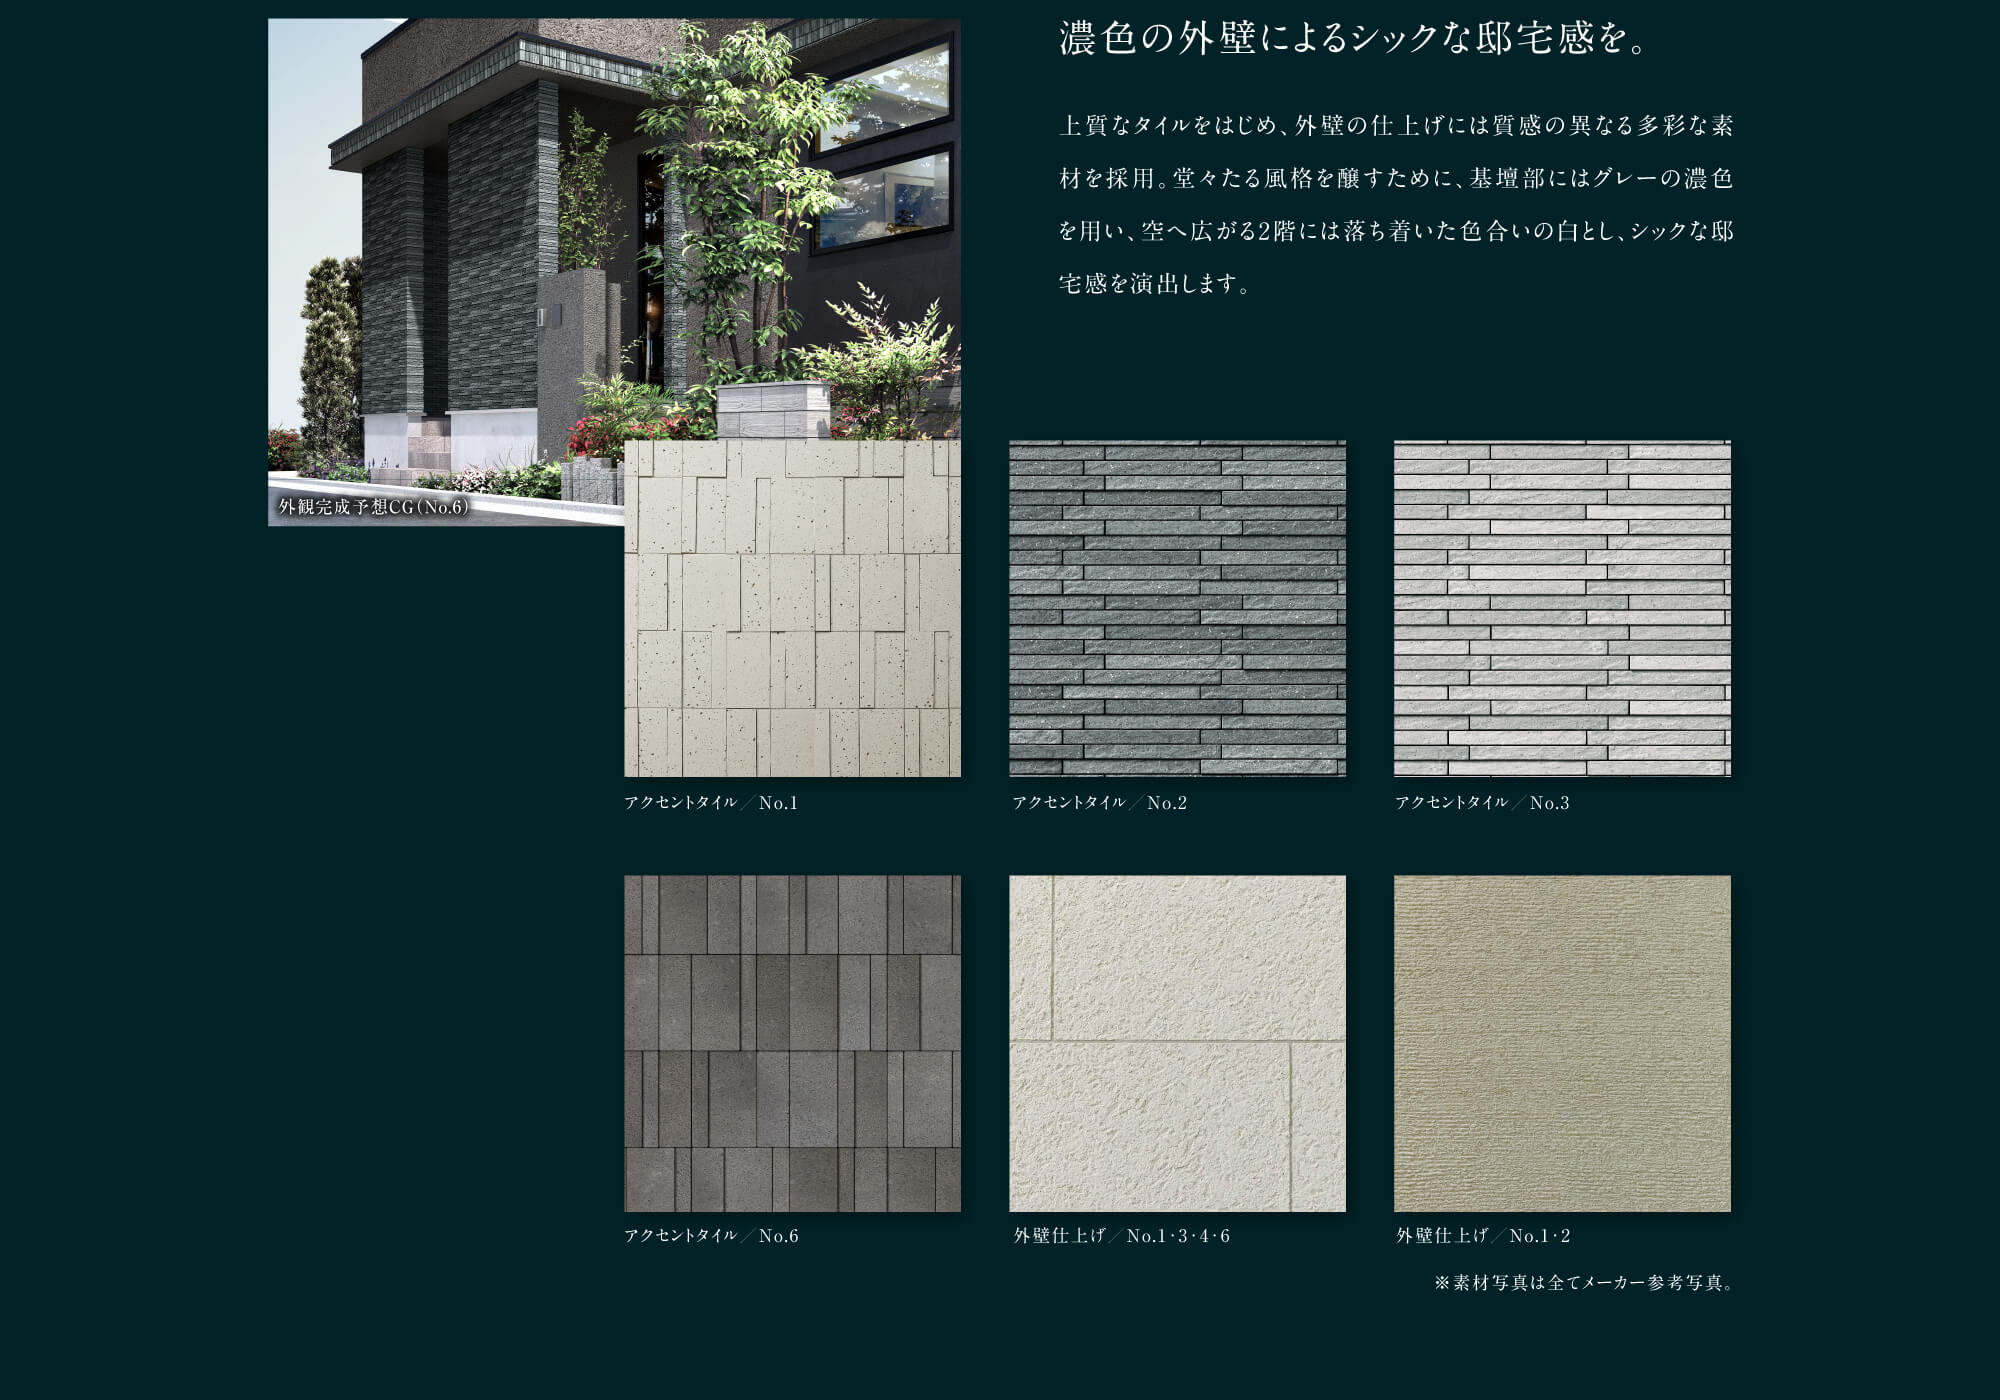Click the 外観完成予想CG (No.6) label

point(373,507)
